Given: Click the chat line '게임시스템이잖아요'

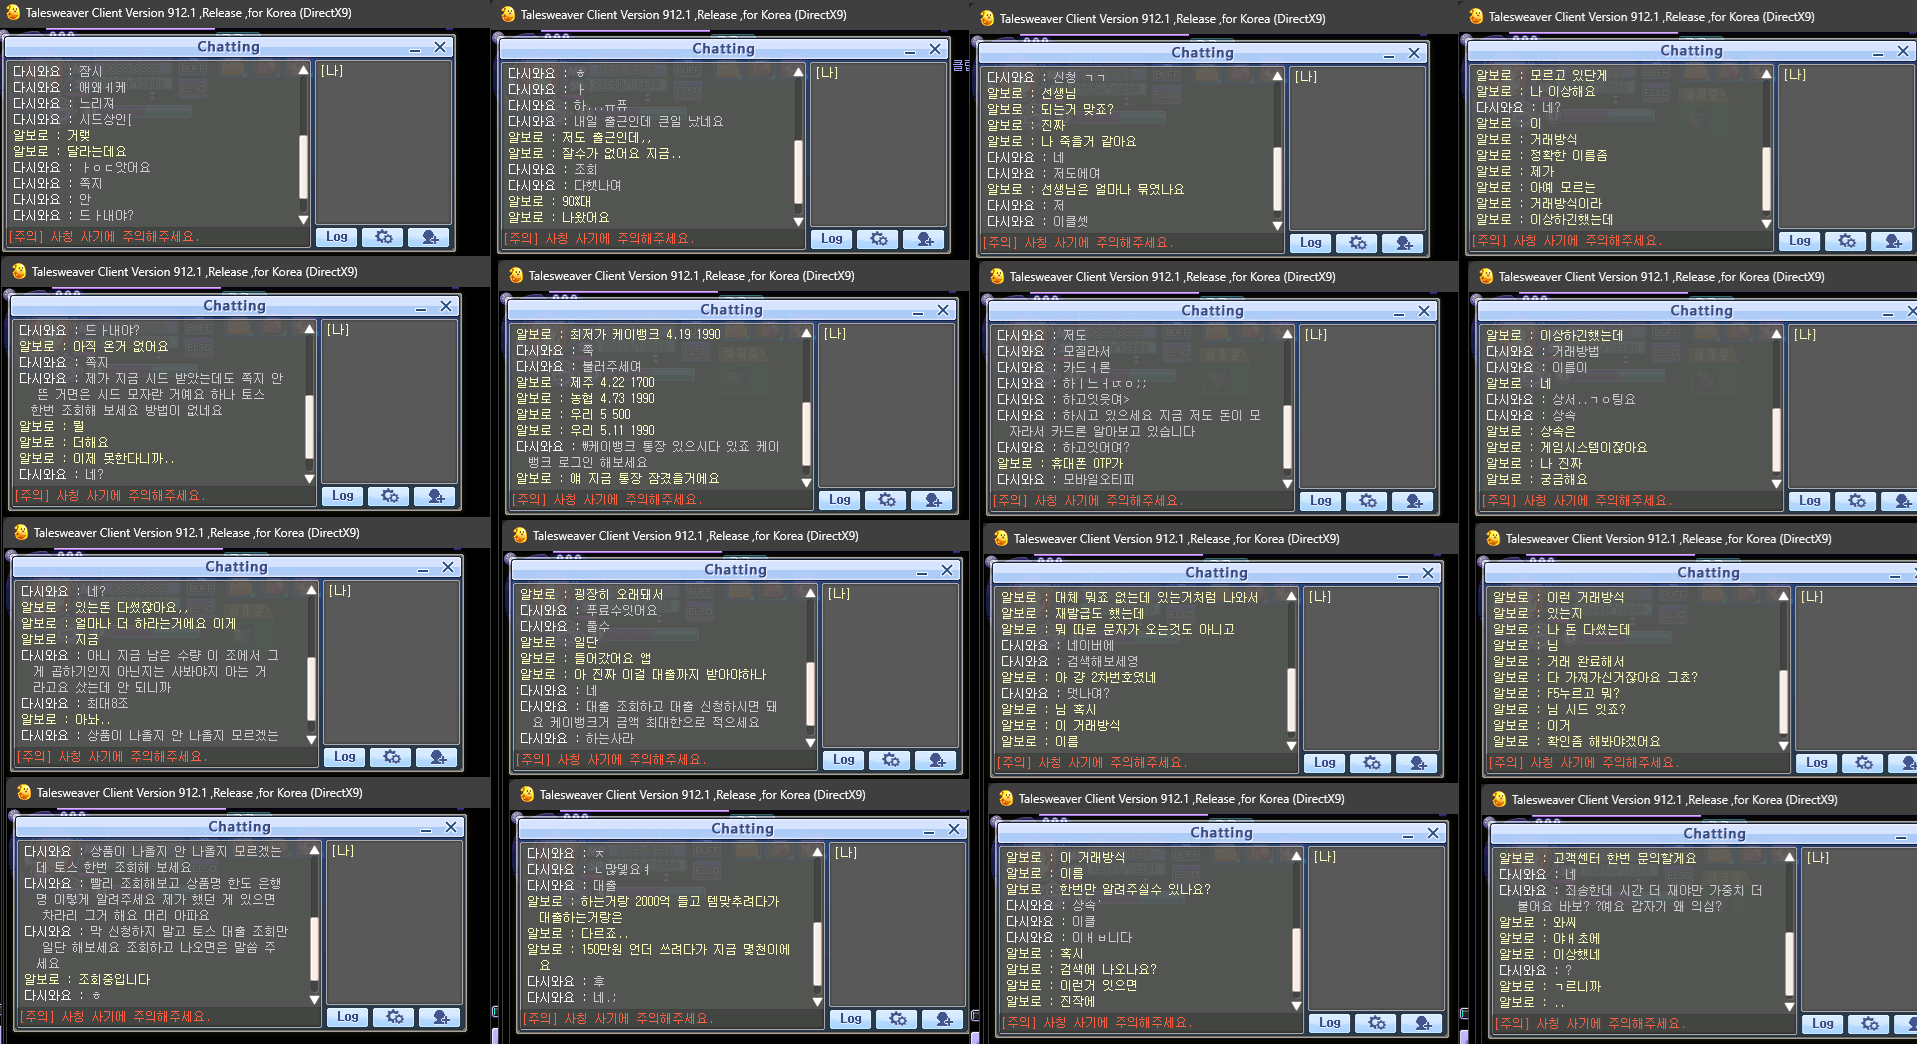Looking at the screenshot, I should click(1567, 448).
